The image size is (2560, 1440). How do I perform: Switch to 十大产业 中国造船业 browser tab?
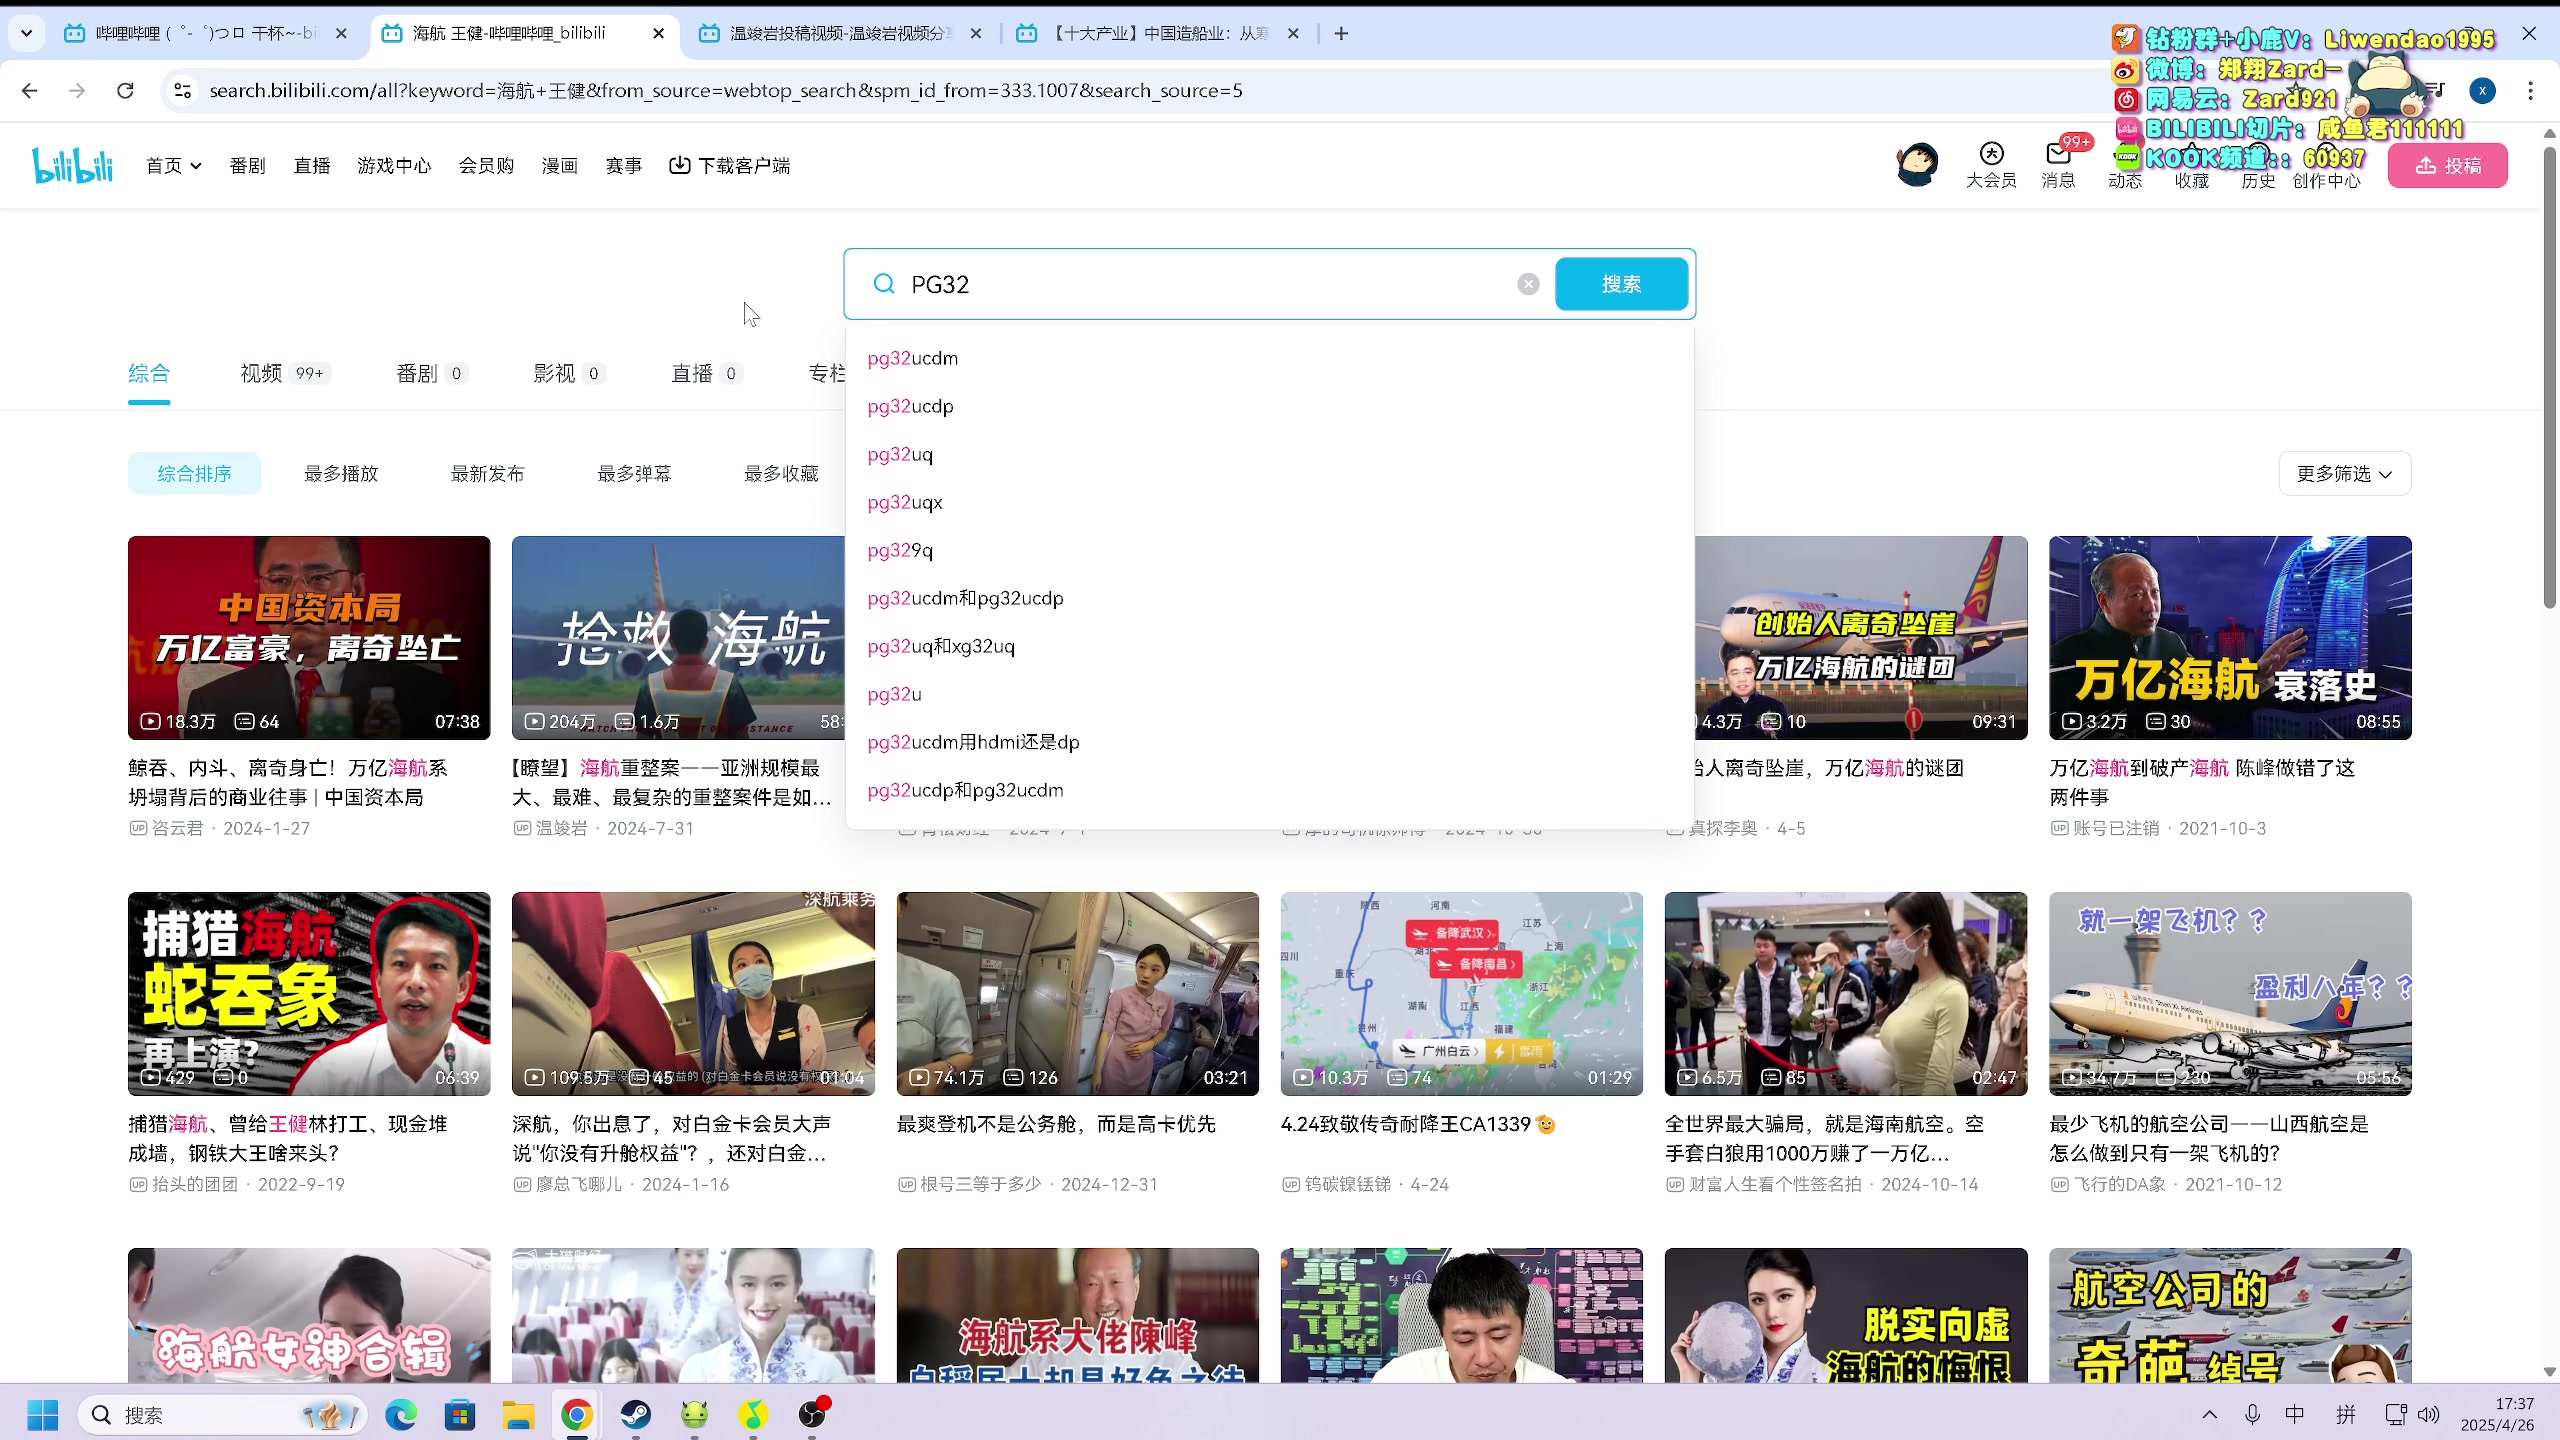pos(1156,33)
